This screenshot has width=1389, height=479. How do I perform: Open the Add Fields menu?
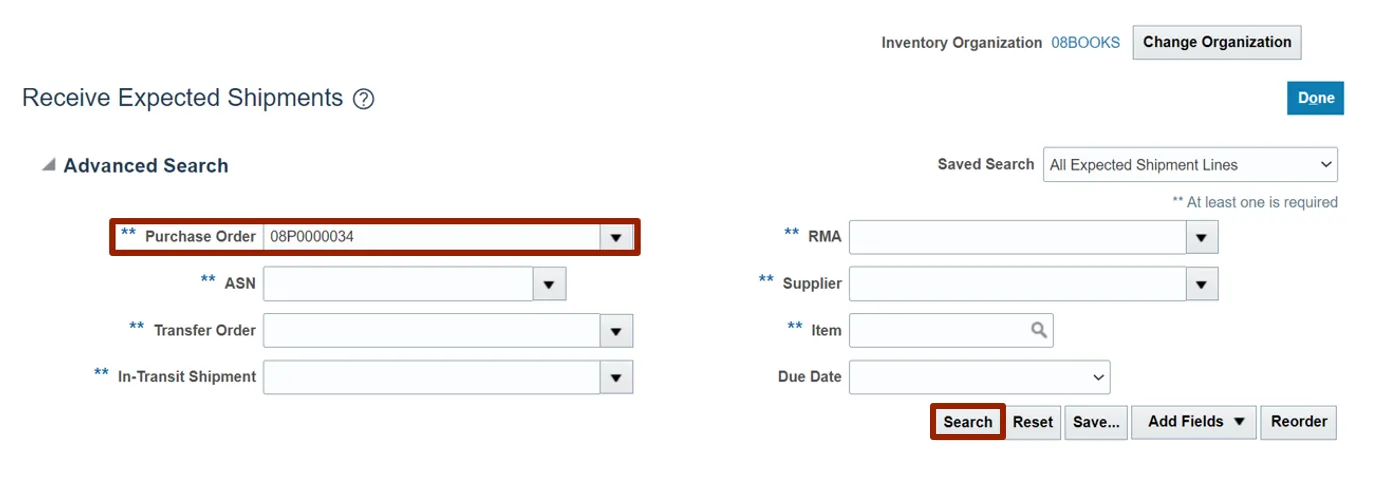point(1194,422)
